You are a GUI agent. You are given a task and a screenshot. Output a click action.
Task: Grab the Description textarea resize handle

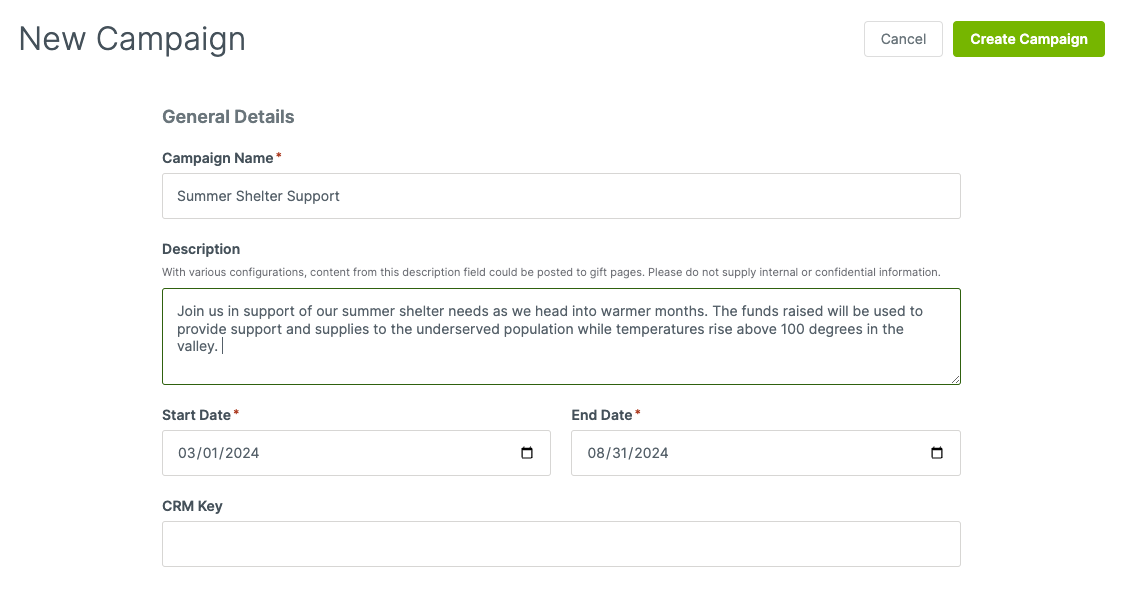[x=955, y=379]
